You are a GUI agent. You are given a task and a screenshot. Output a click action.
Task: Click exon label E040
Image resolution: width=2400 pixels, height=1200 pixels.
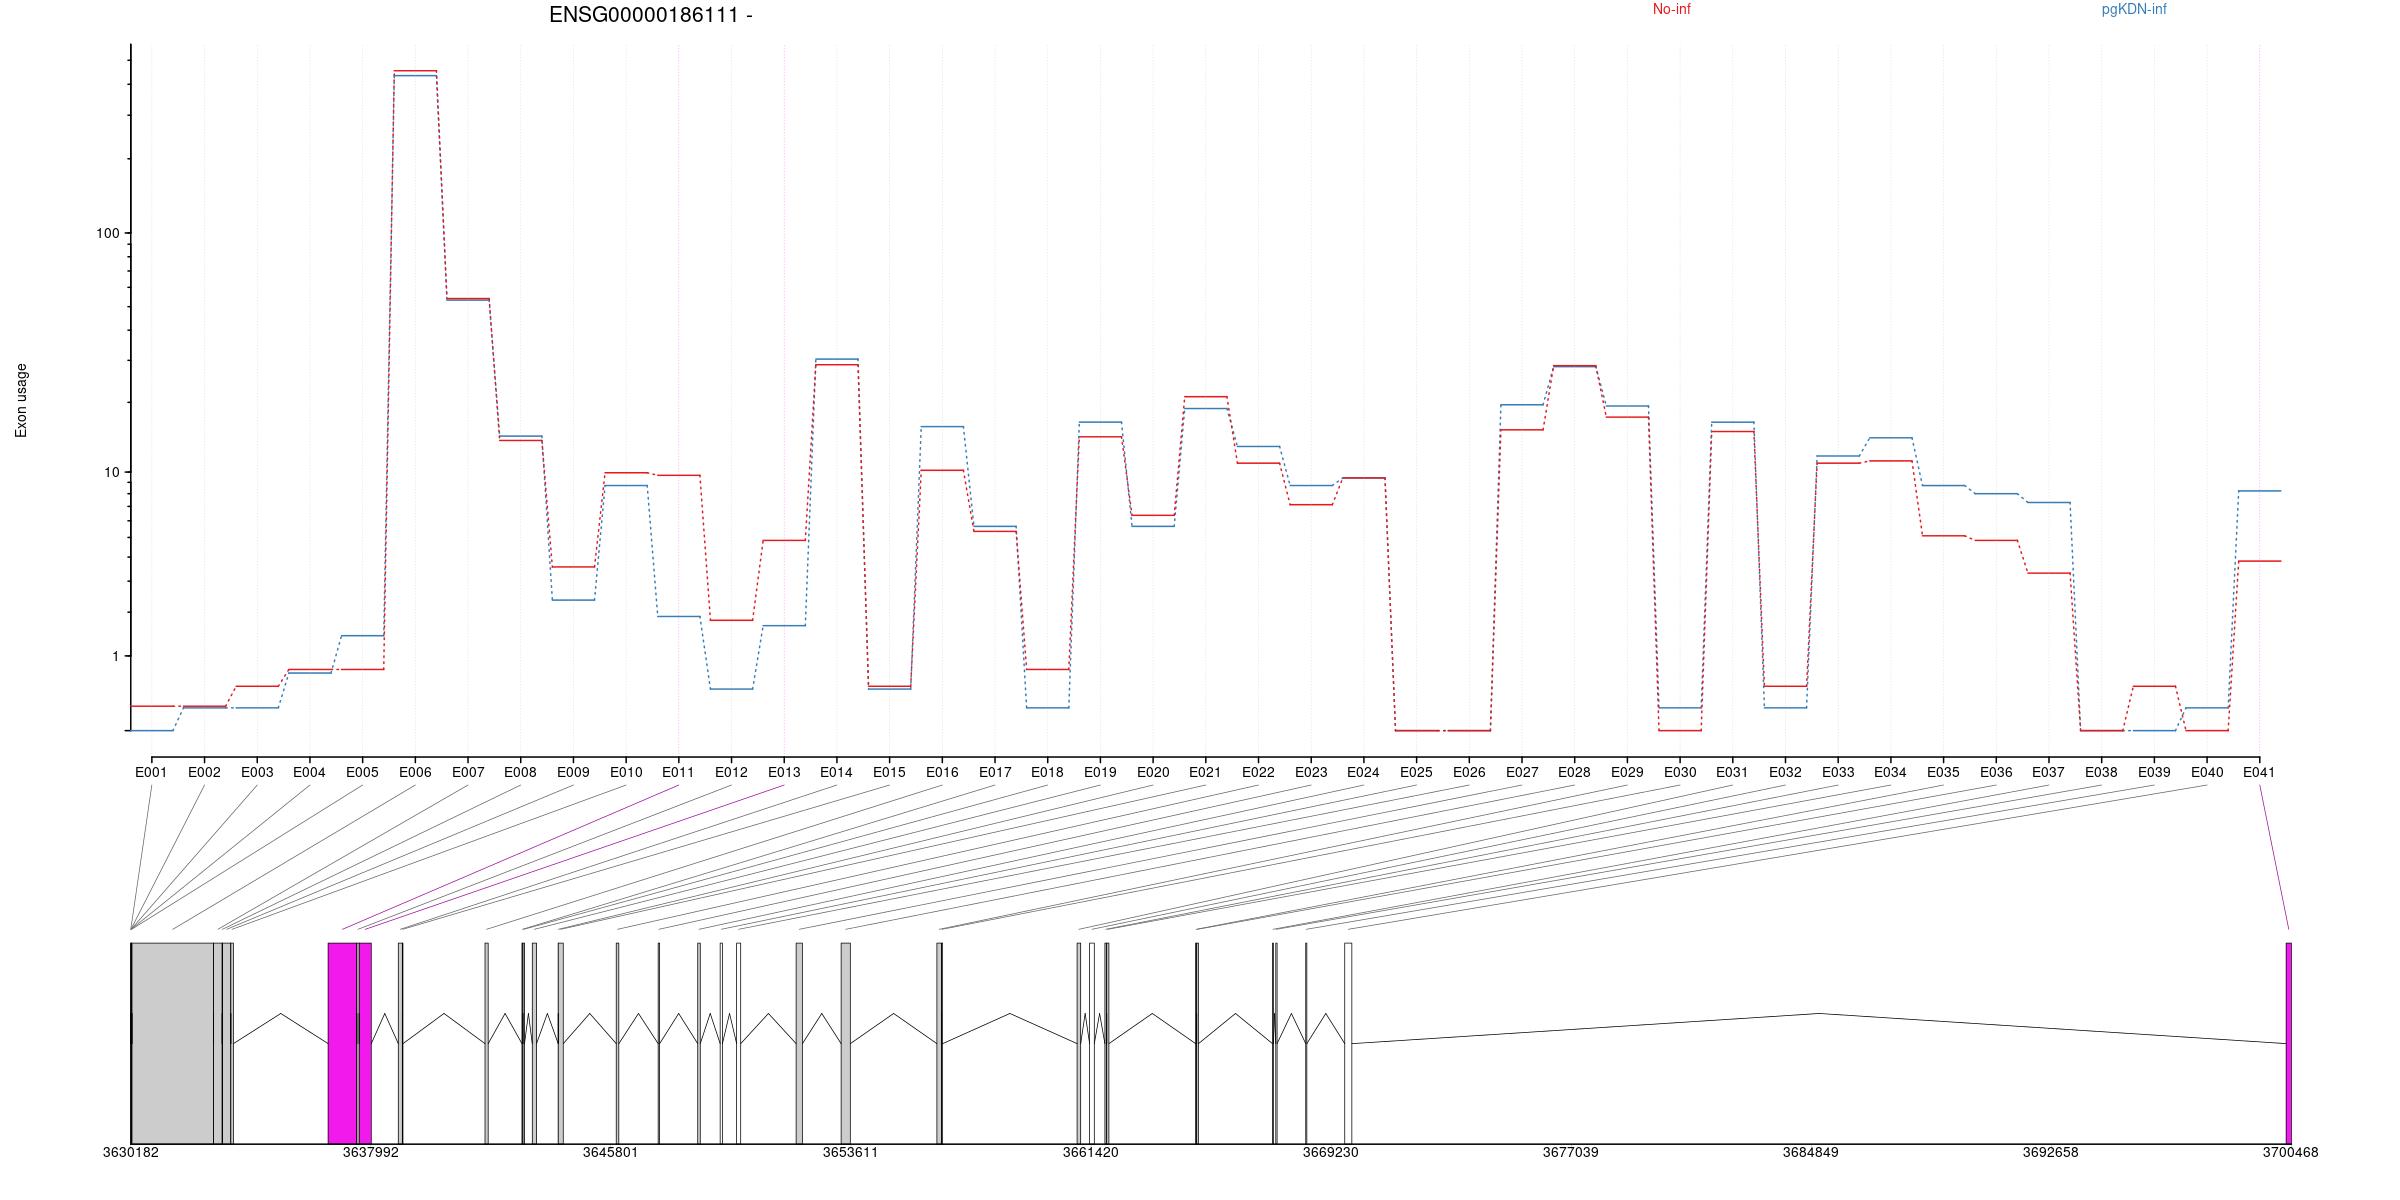[2207, 772]
